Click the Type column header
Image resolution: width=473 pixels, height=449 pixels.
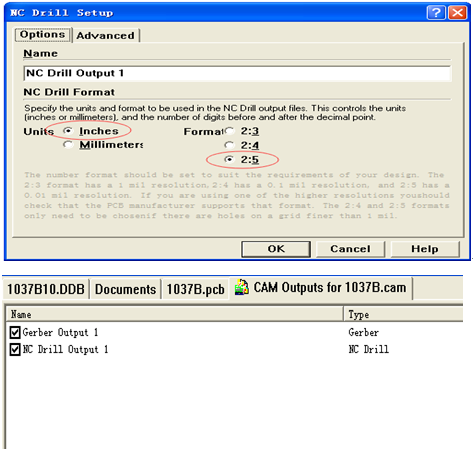point(403,314)
